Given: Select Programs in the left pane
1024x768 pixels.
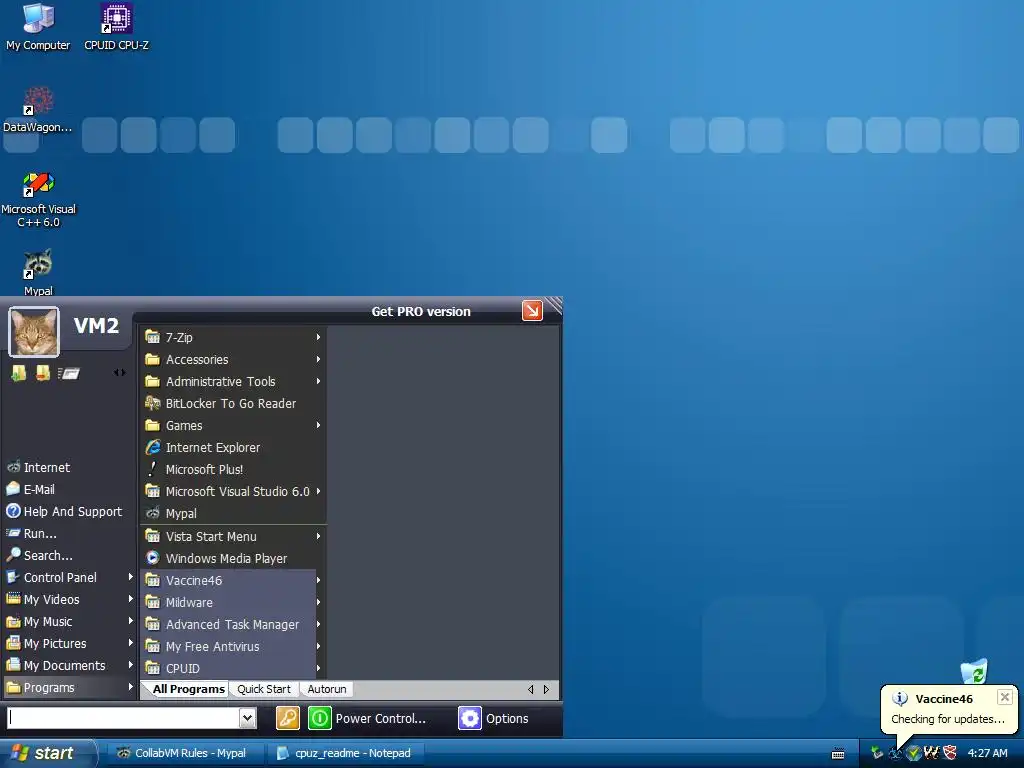Looking at the screenshot, I should click(69, 688).
